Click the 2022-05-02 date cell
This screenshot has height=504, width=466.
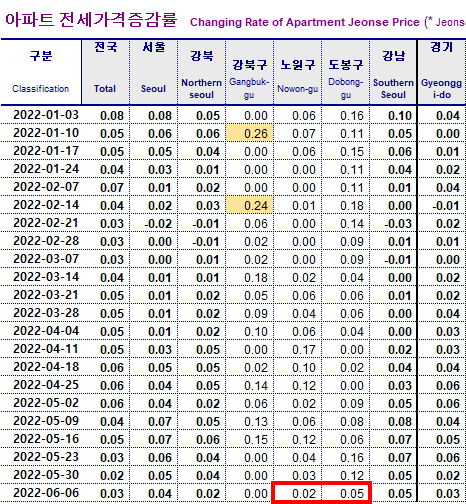[x=41, y=403]
